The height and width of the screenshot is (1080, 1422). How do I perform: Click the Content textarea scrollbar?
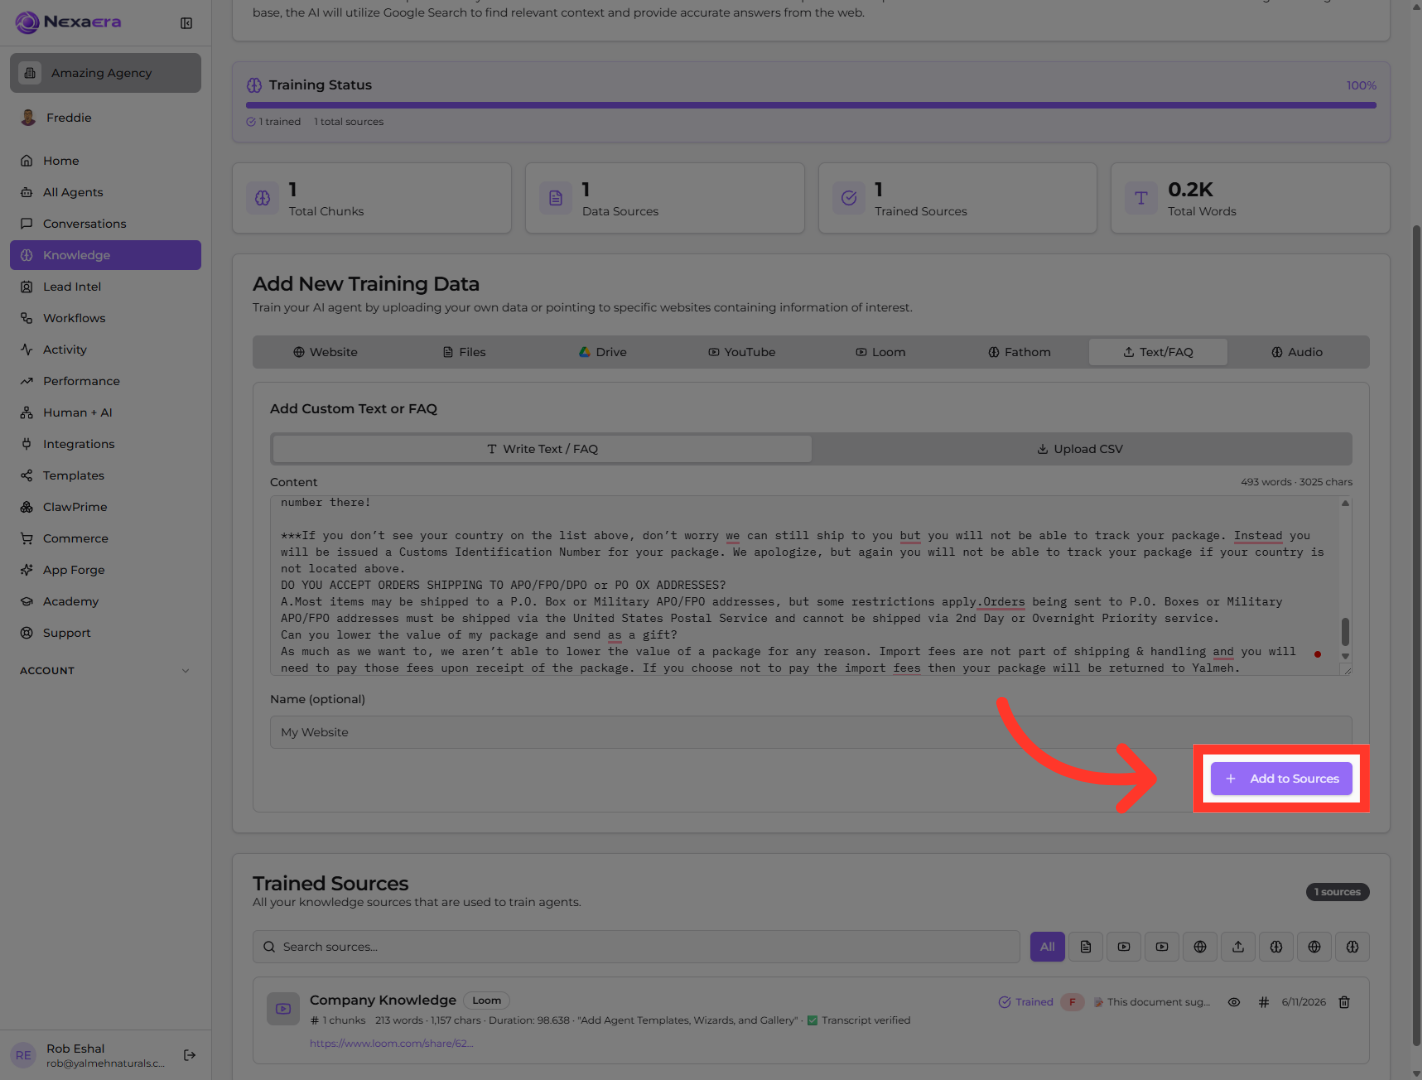(1345, 632)
